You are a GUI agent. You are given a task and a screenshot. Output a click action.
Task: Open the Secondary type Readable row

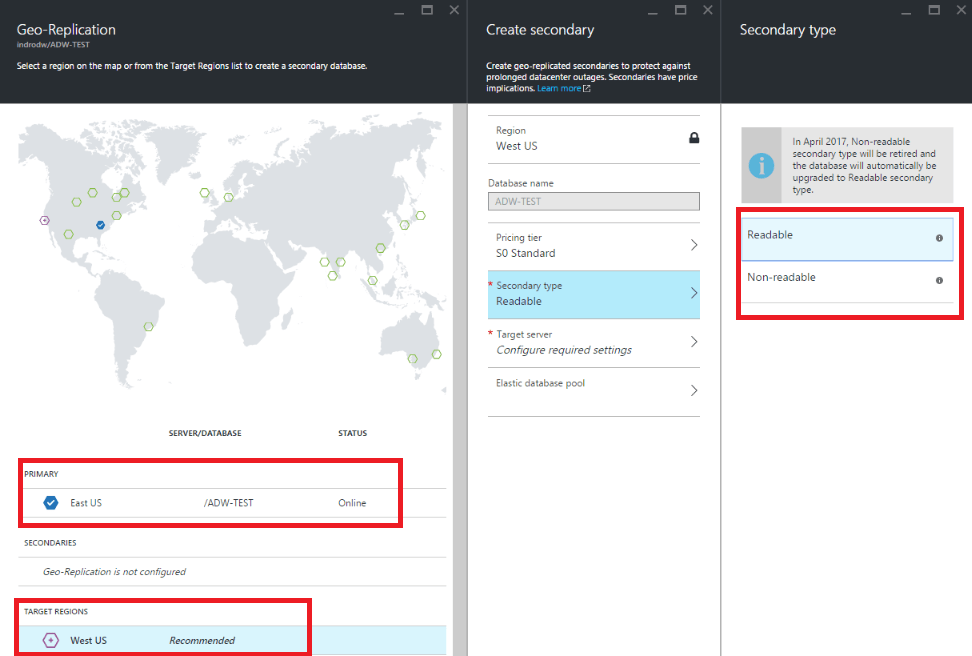594,293
